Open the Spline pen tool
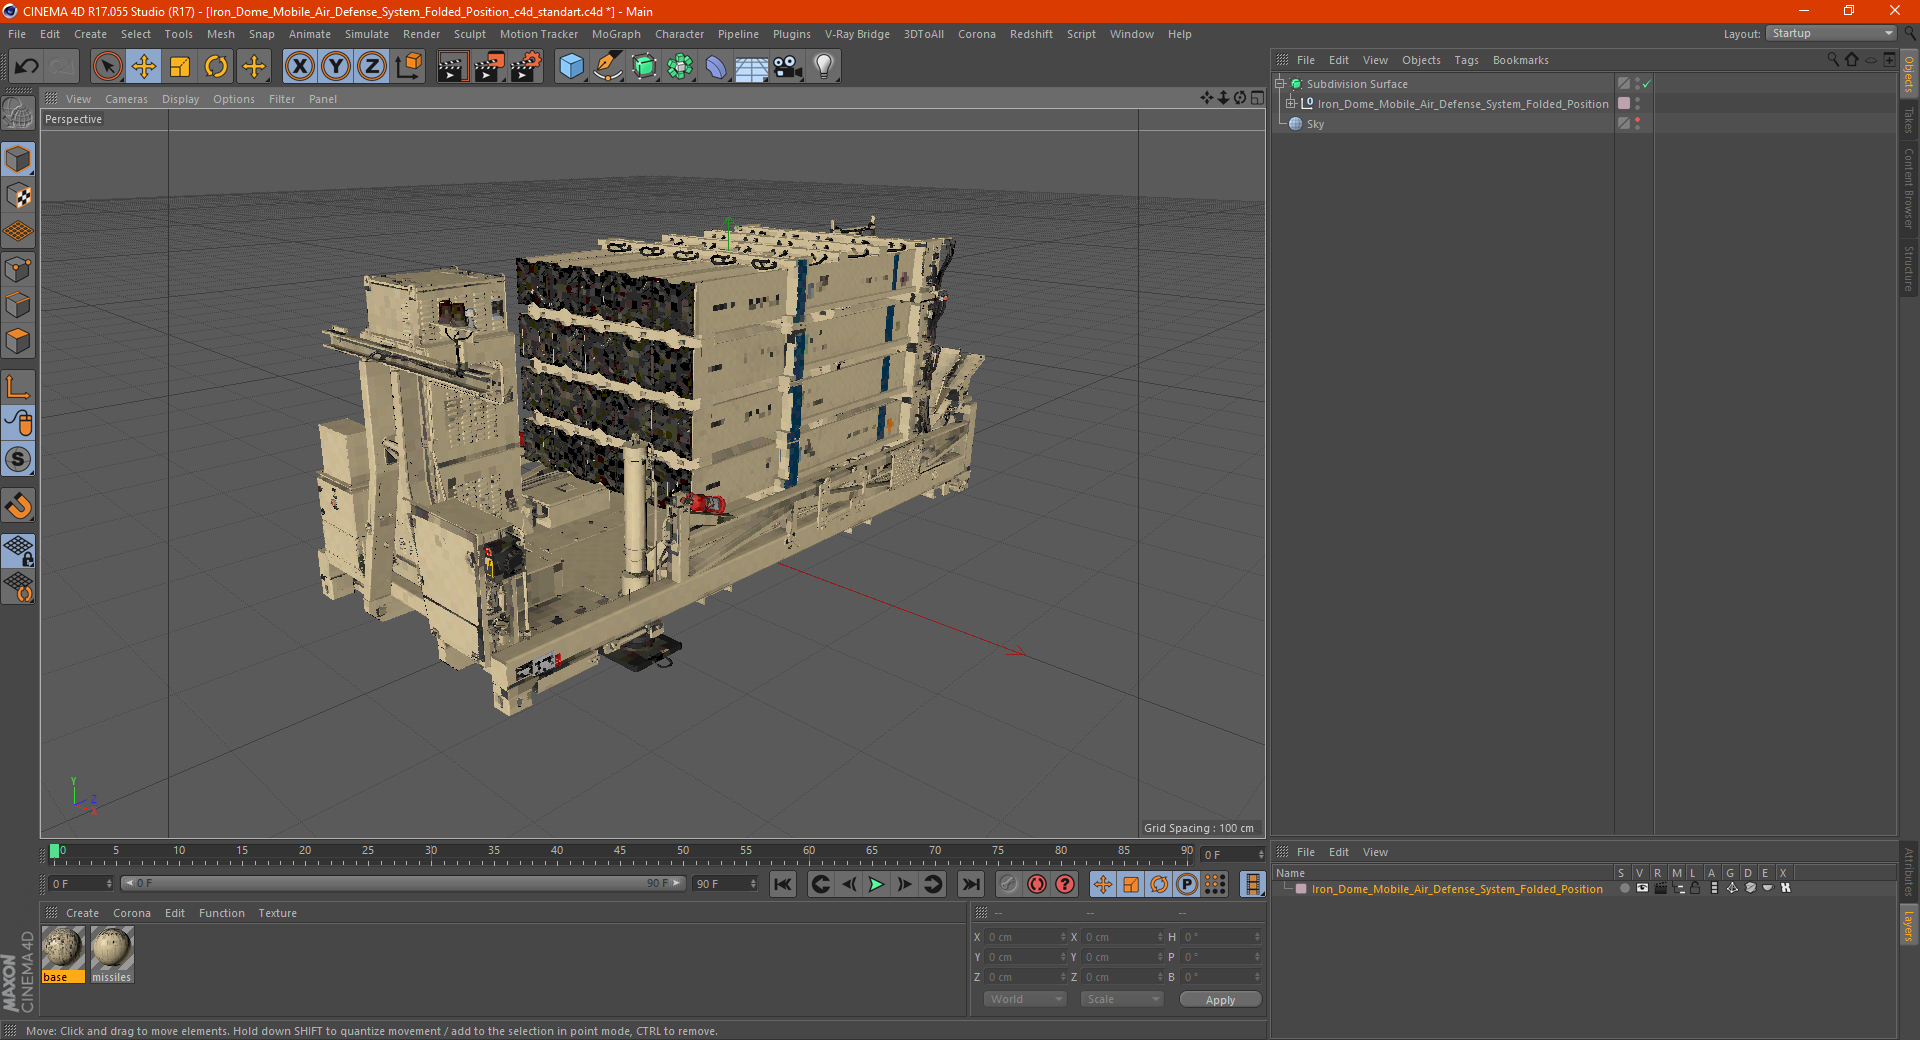1920x1040 pixels. pos(607,67)
